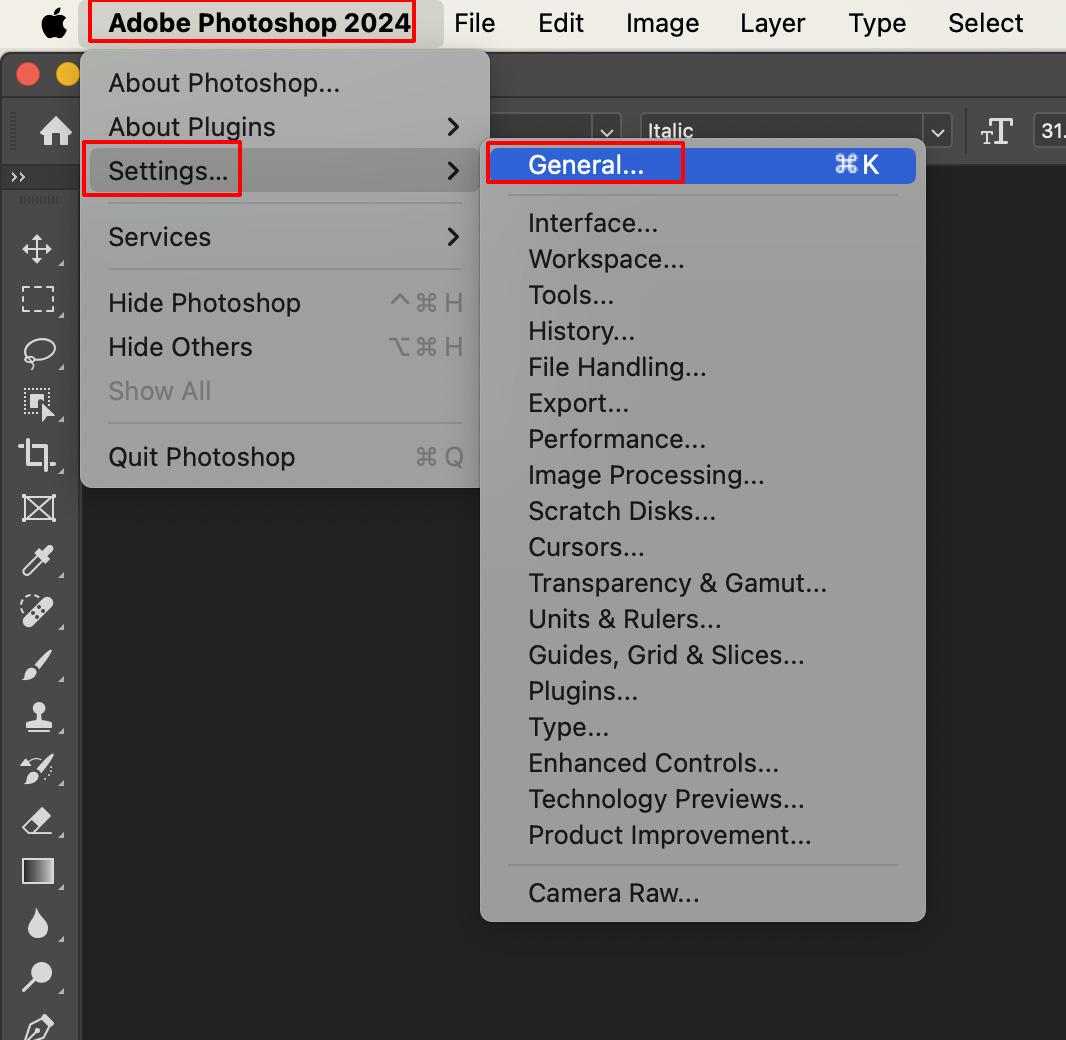Open the Type menu

[x=877, y=23]
